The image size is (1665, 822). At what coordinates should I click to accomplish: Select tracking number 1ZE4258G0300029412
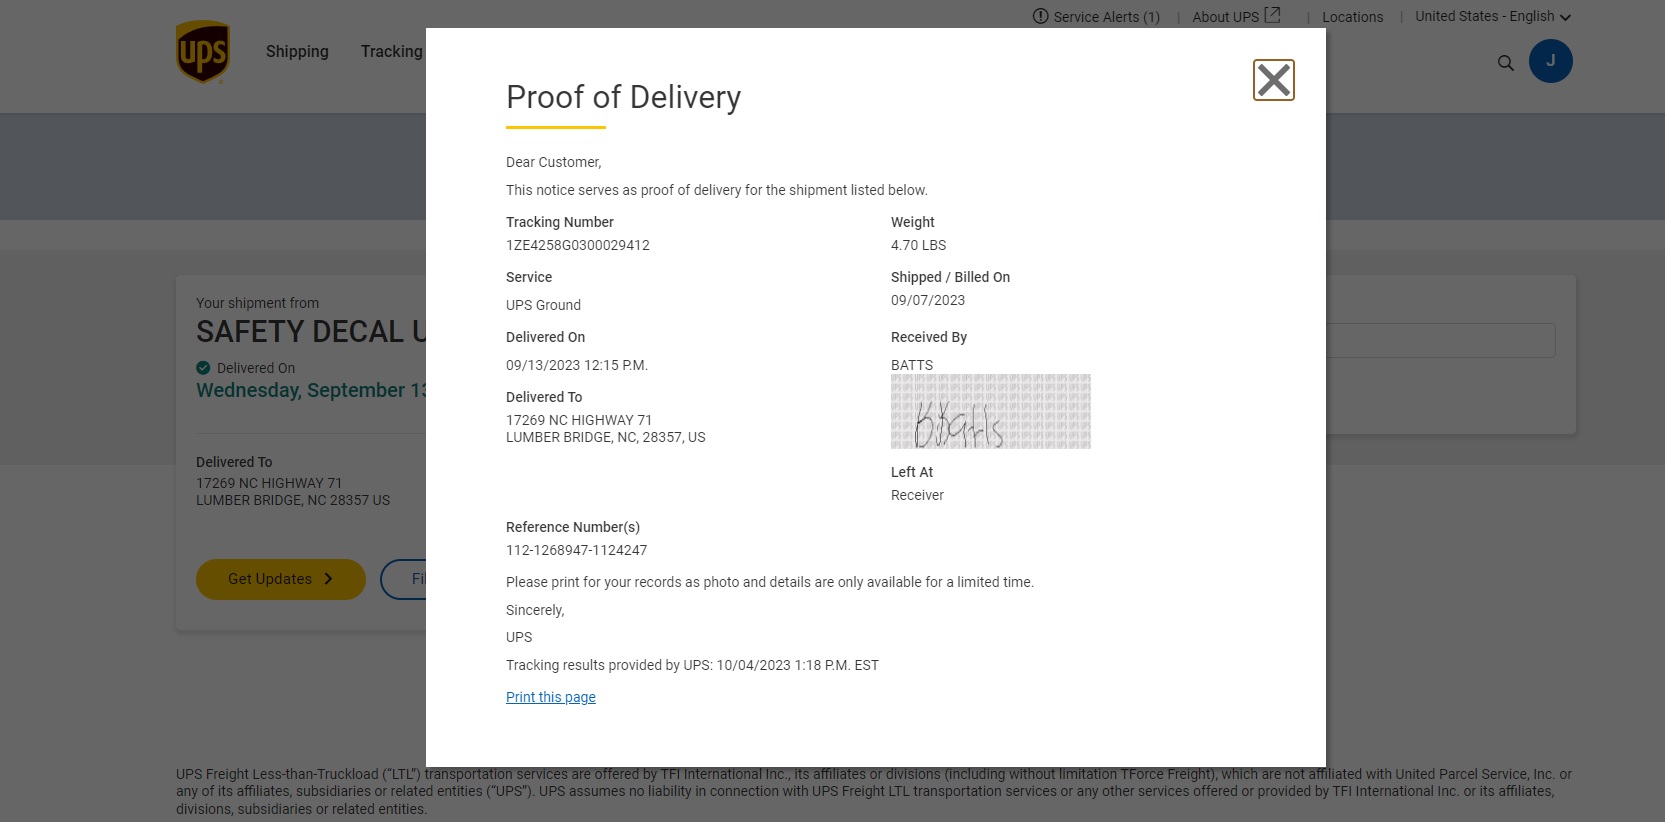(578, 245)
